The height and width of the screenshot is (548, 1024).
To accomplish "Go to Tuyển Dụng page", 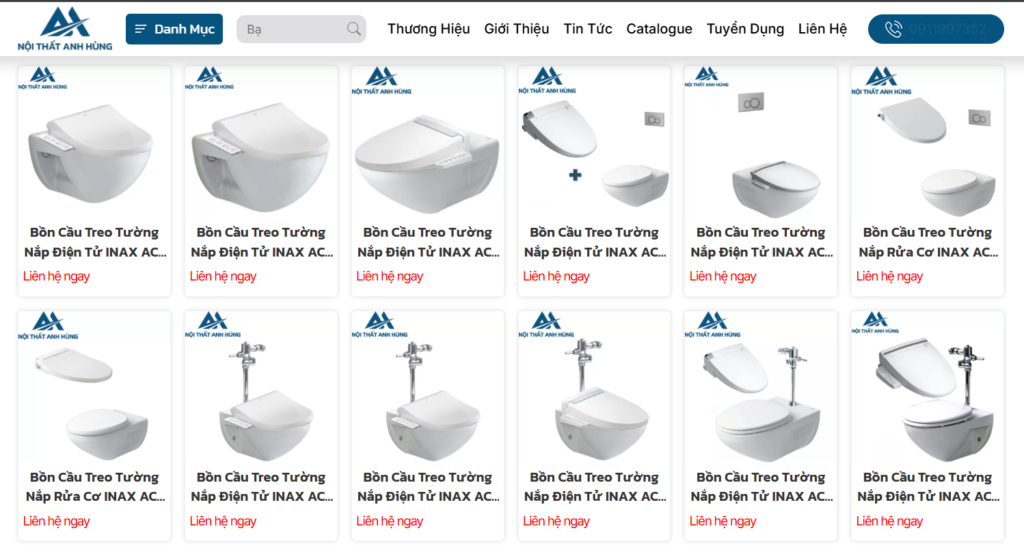I will [x=745, y=29].
